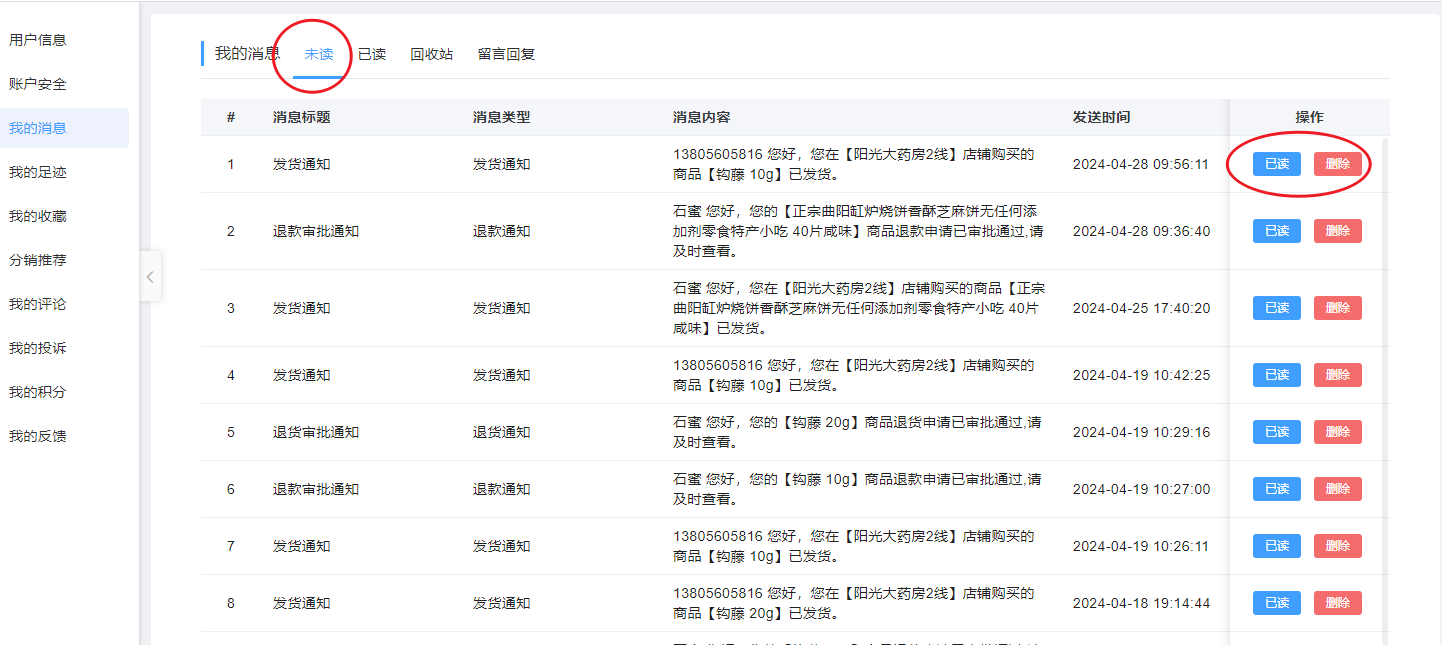The image size is (1442, 645).
Task: Click the timestamp 2024-04-28 09:36:40
Action: click(1141, 231)
